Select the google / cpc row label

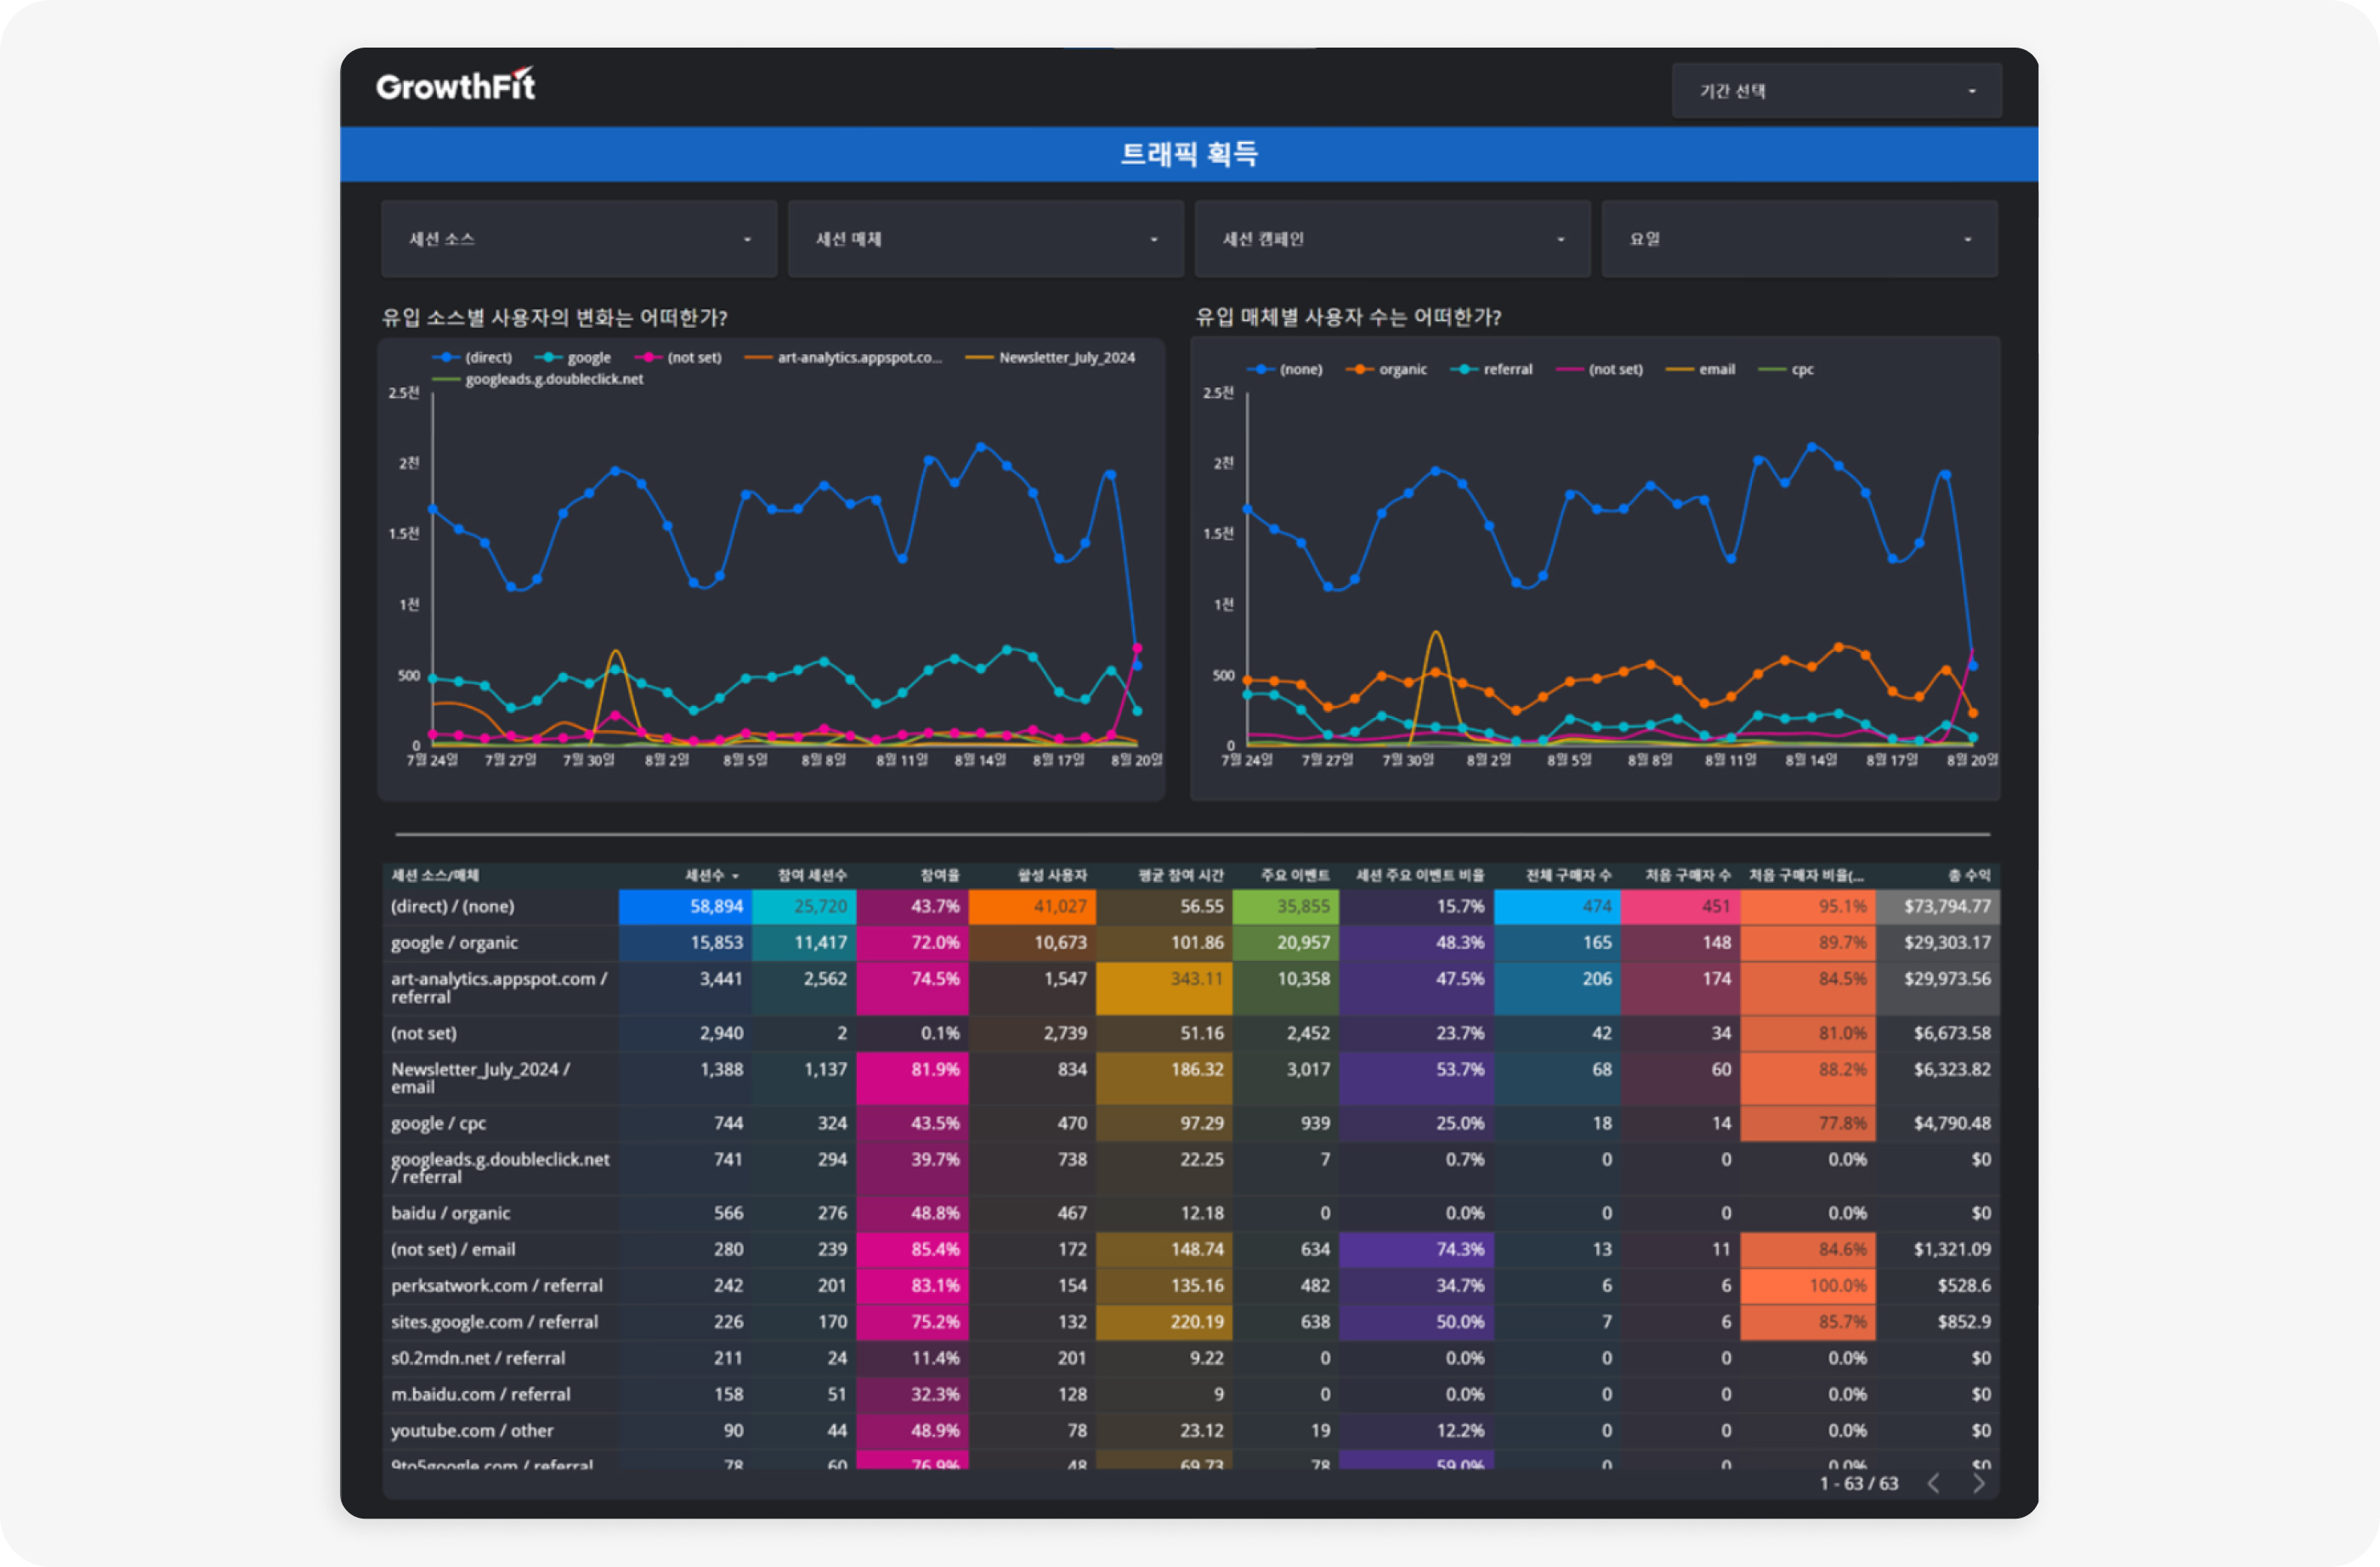438,1123
